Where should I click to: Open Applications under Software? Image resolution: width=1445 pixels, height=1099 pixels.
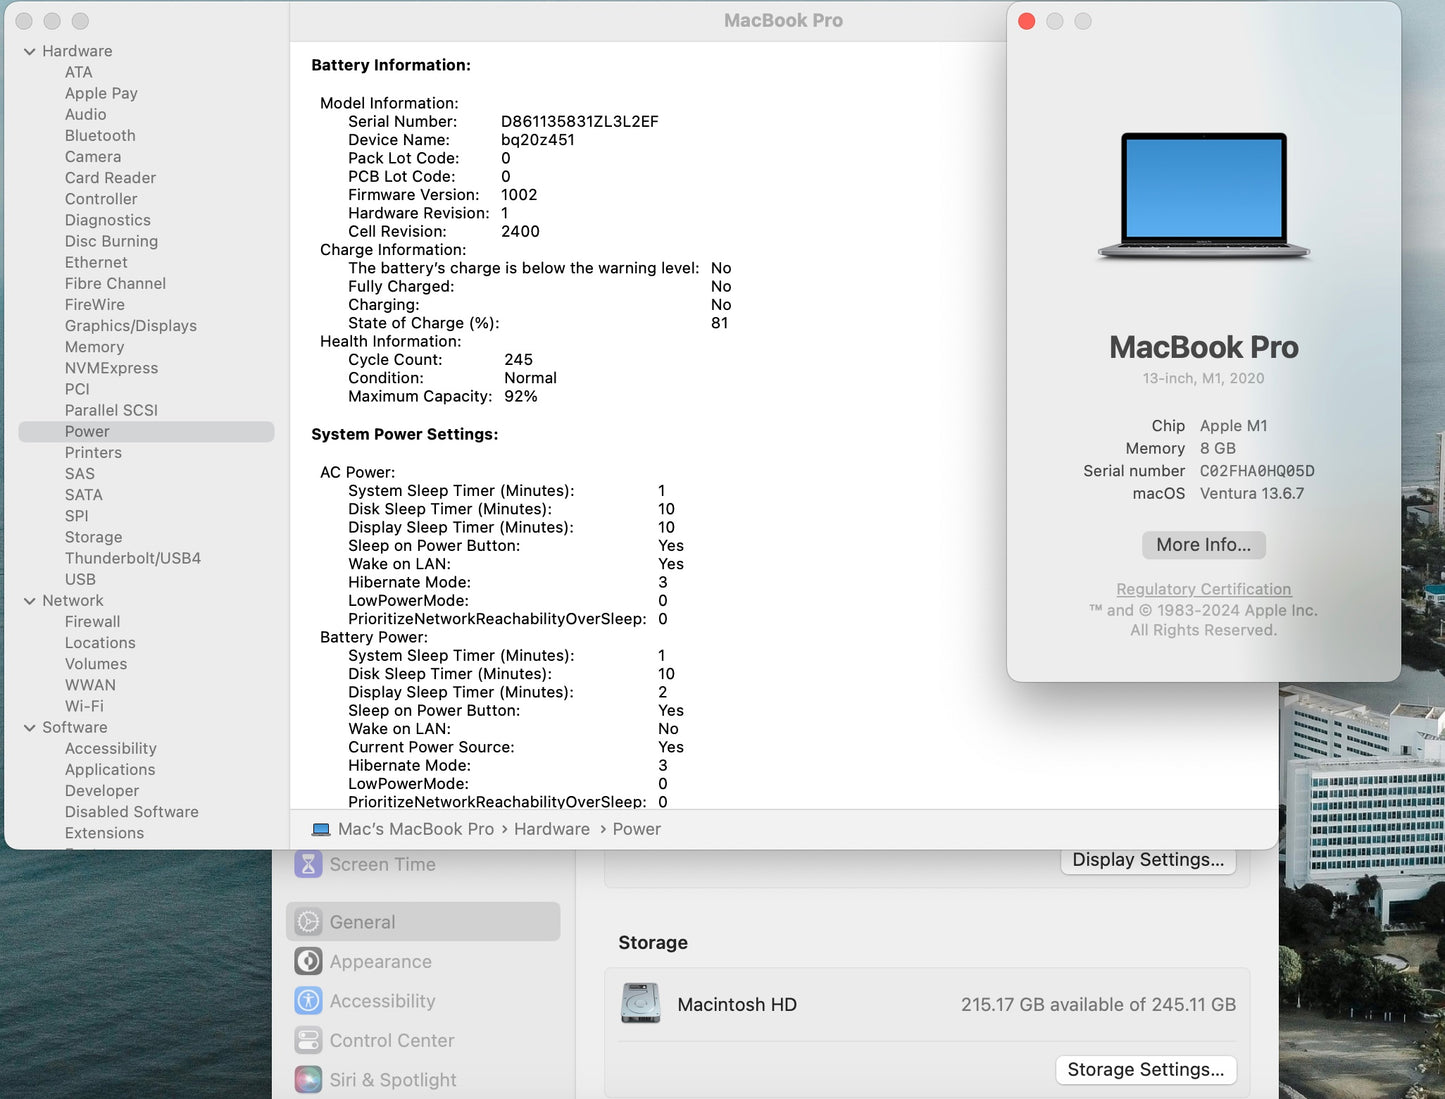tap(110, 769)
